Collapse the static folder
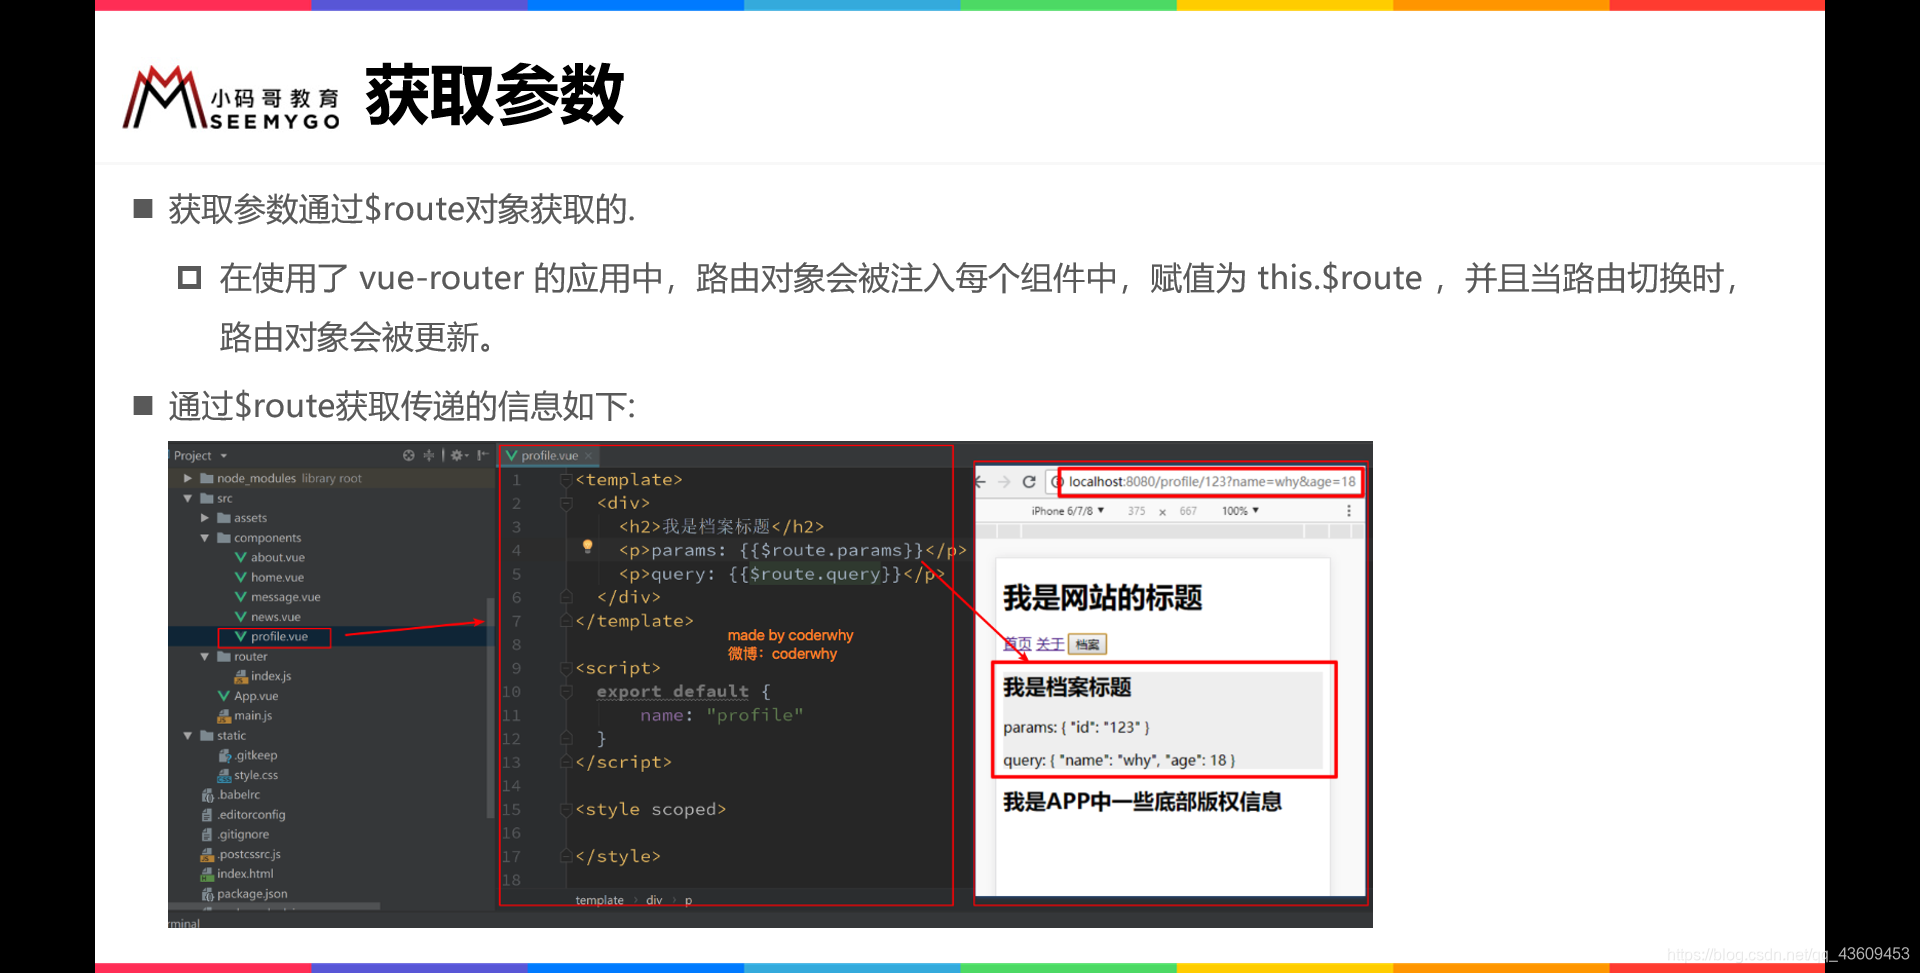Screen dimensions: 1920x973 (187, 736)
